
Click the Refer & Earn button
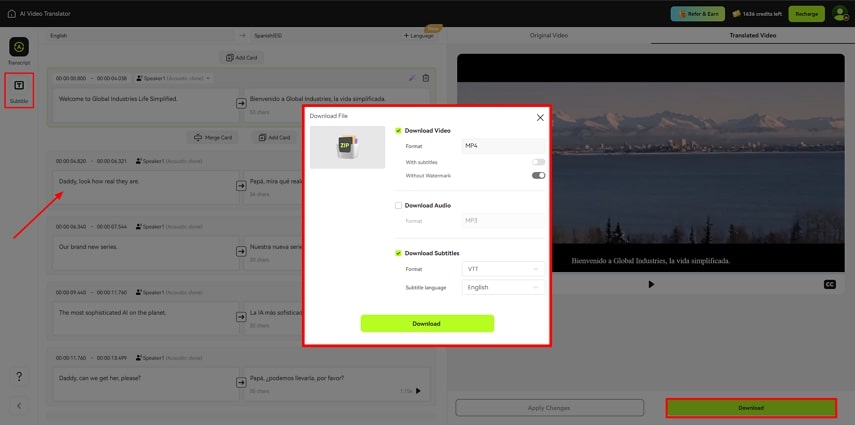pos(697,14)
